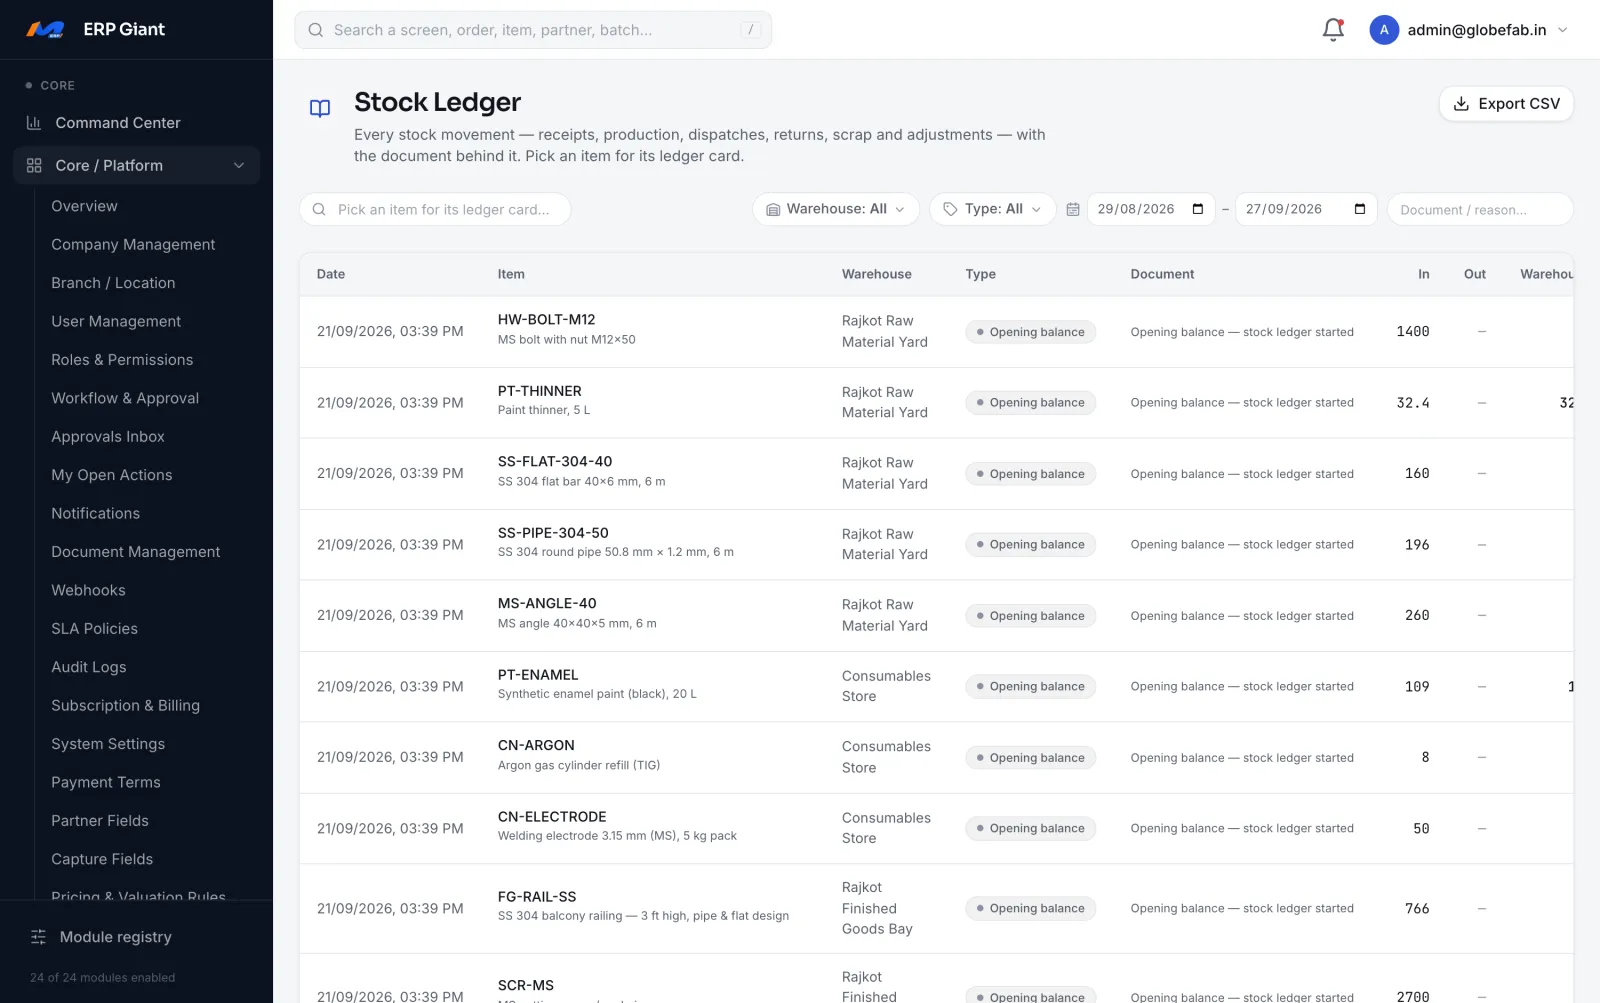Click the Document column header
The image size is (1600, 1003).
coord(1162,274)
